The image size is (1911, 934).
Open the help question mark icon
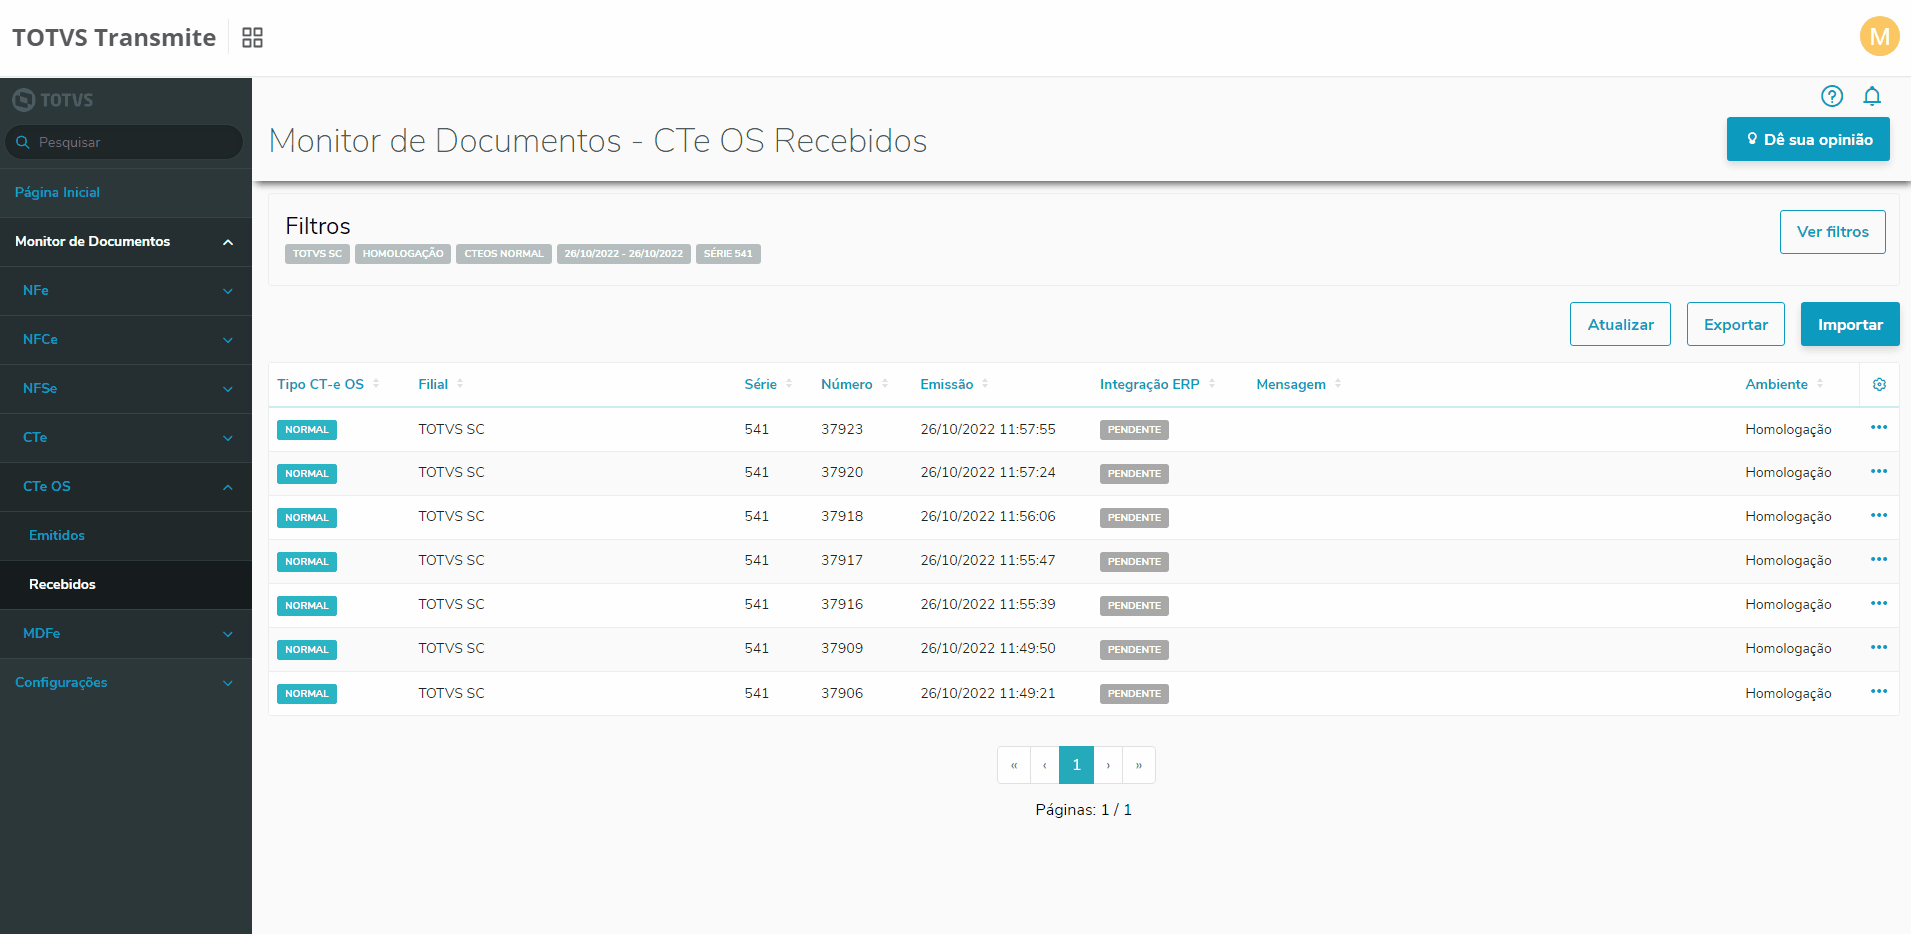click(1832, 96)
